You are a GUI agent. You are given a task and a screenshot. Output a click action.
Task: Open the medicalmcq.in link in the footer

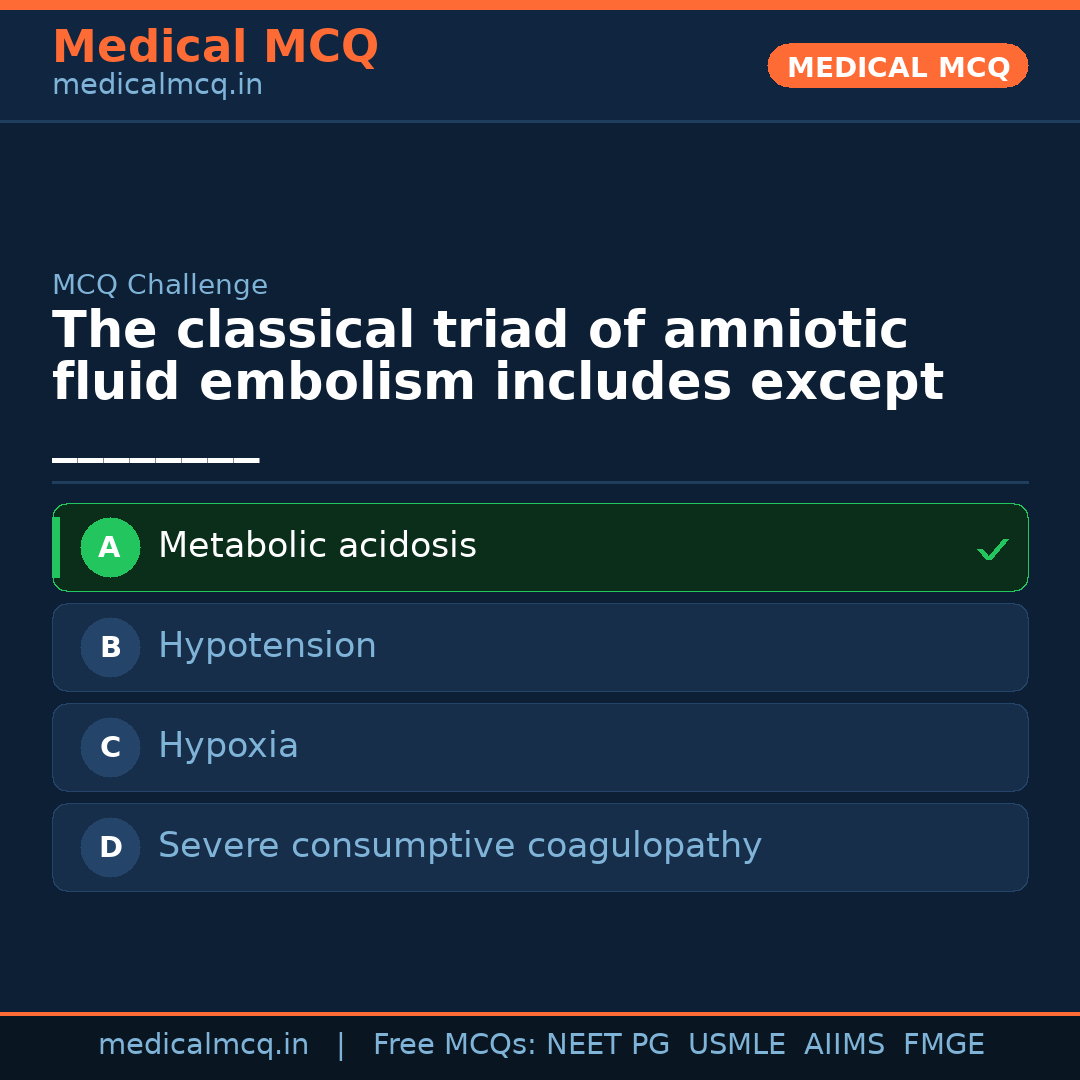pyautogui.click(x=203, y=1045)
